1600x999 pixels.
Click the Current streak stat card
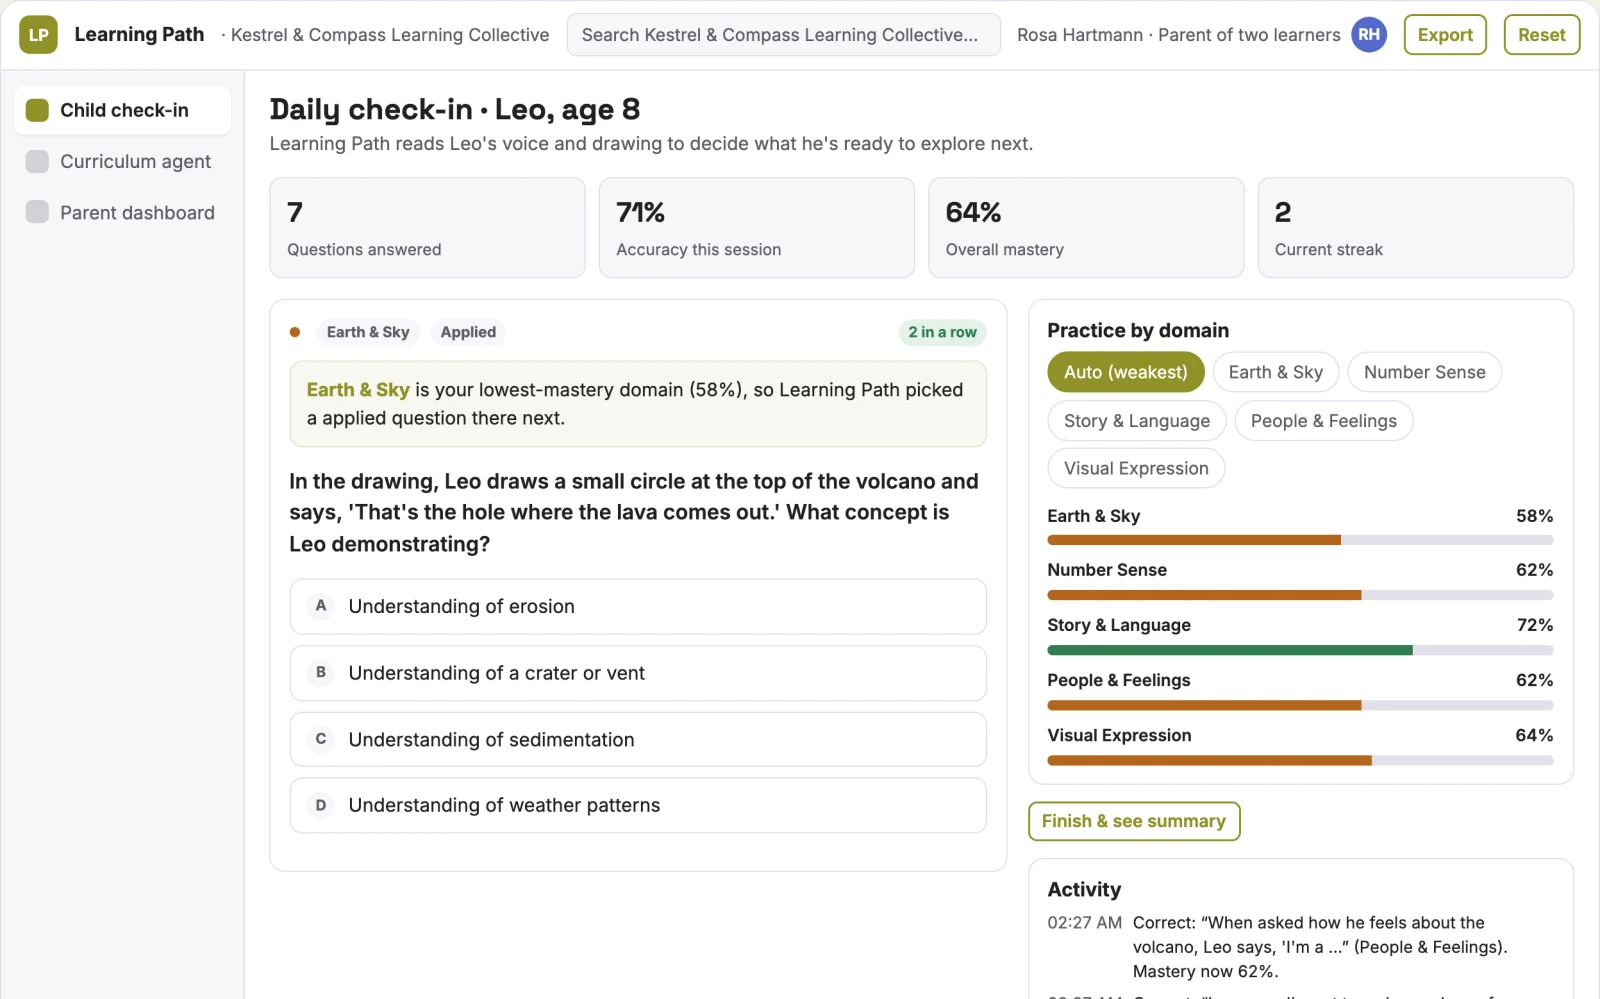1415,228
